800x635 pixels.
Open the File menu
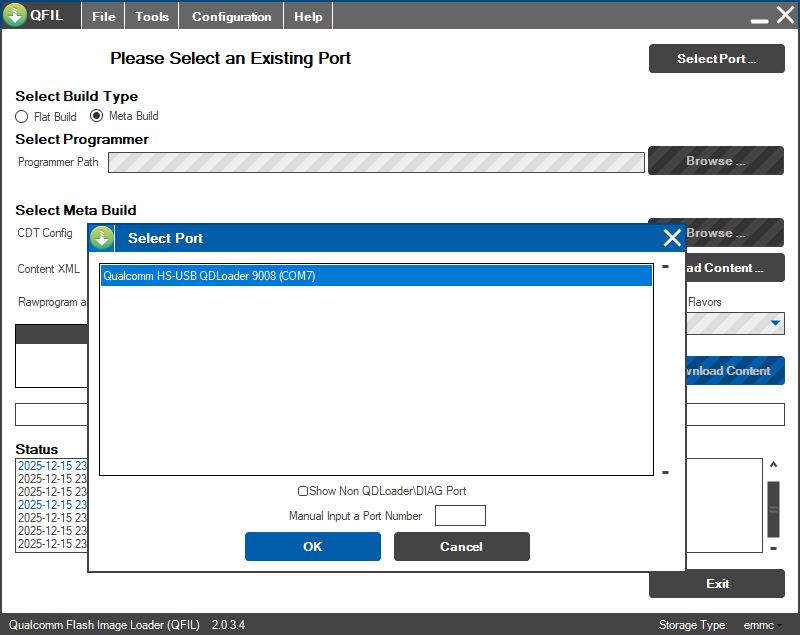(x=103, y=16)
